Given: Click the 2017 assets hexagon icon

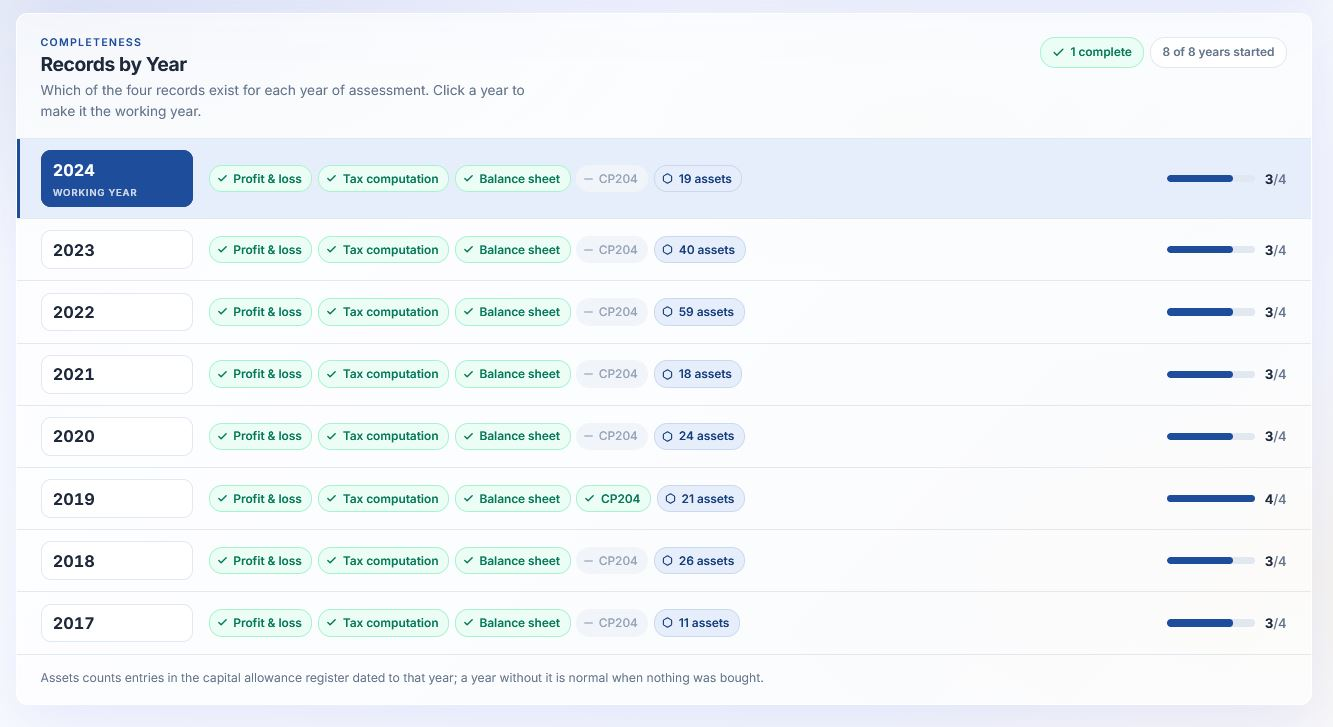Looking at the screenshot, I should click(667, 623).
